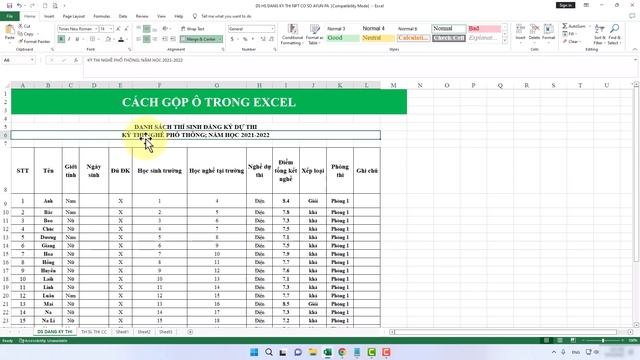Switch to the Formulas ribbon tab
The image size is (640, 360).
click(102, 16)
